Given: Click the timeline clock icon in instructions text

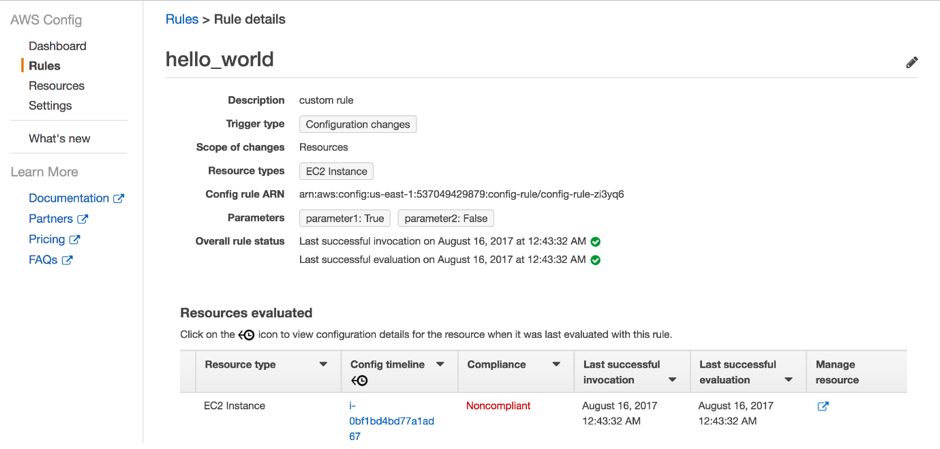Looking at the screenshot, I should point(246,335).
